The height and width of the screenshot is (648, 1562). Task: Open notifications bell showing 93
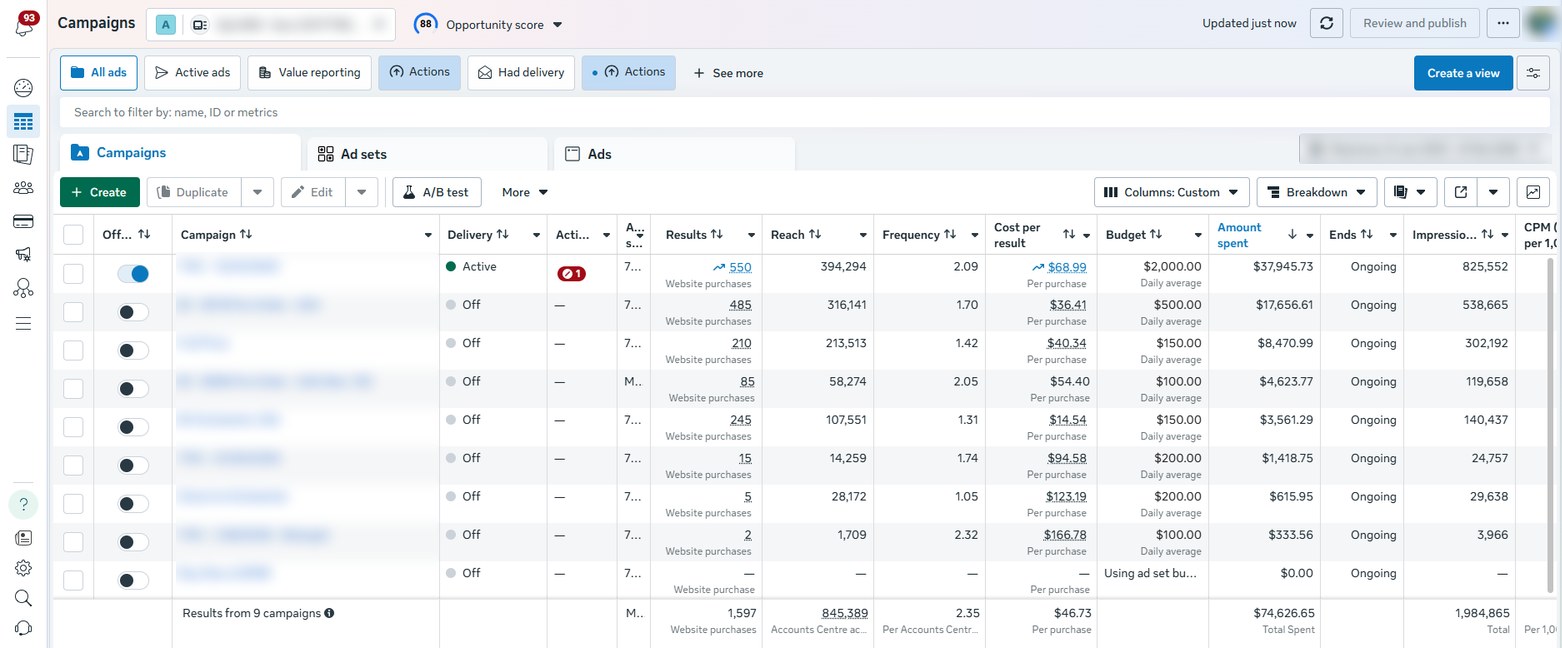(x=24, y=25)
